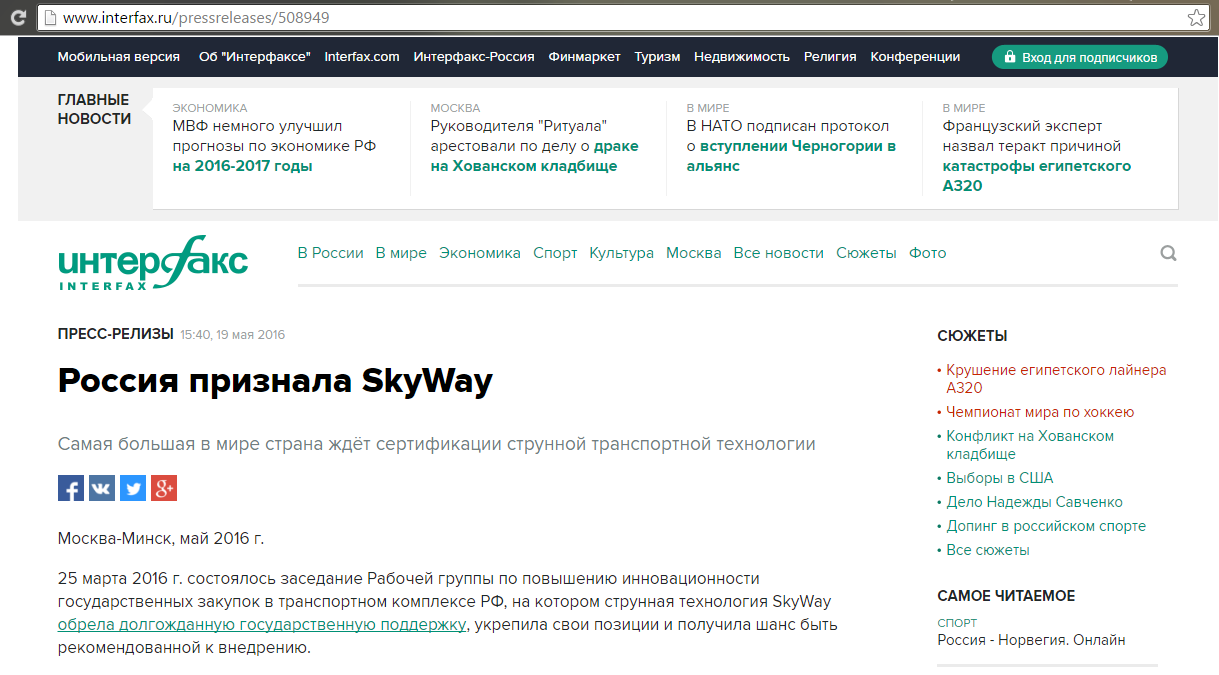Image resolution: width=1219 pixels, height=675 pixels.
Task: Click the Москва-Минск, май 2016 г. dateline
Action: [161, 539]
